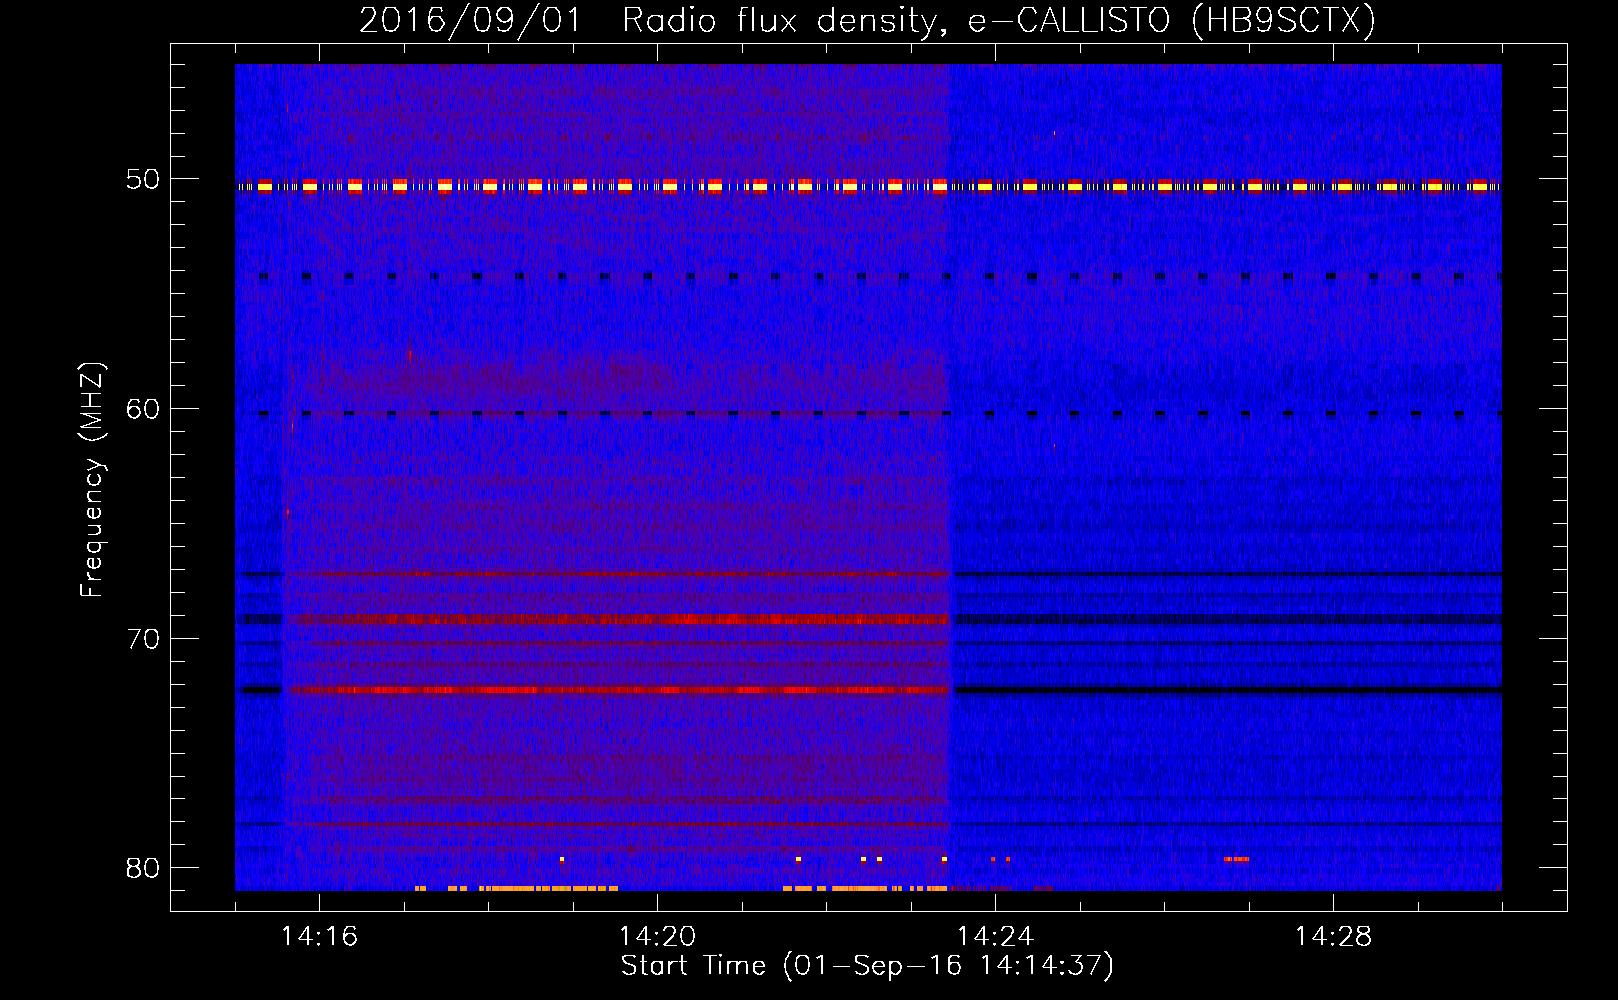Select the 14:20 time tick label
The width and height of the screenshot is (1618, 1000).
coord(657,937)
